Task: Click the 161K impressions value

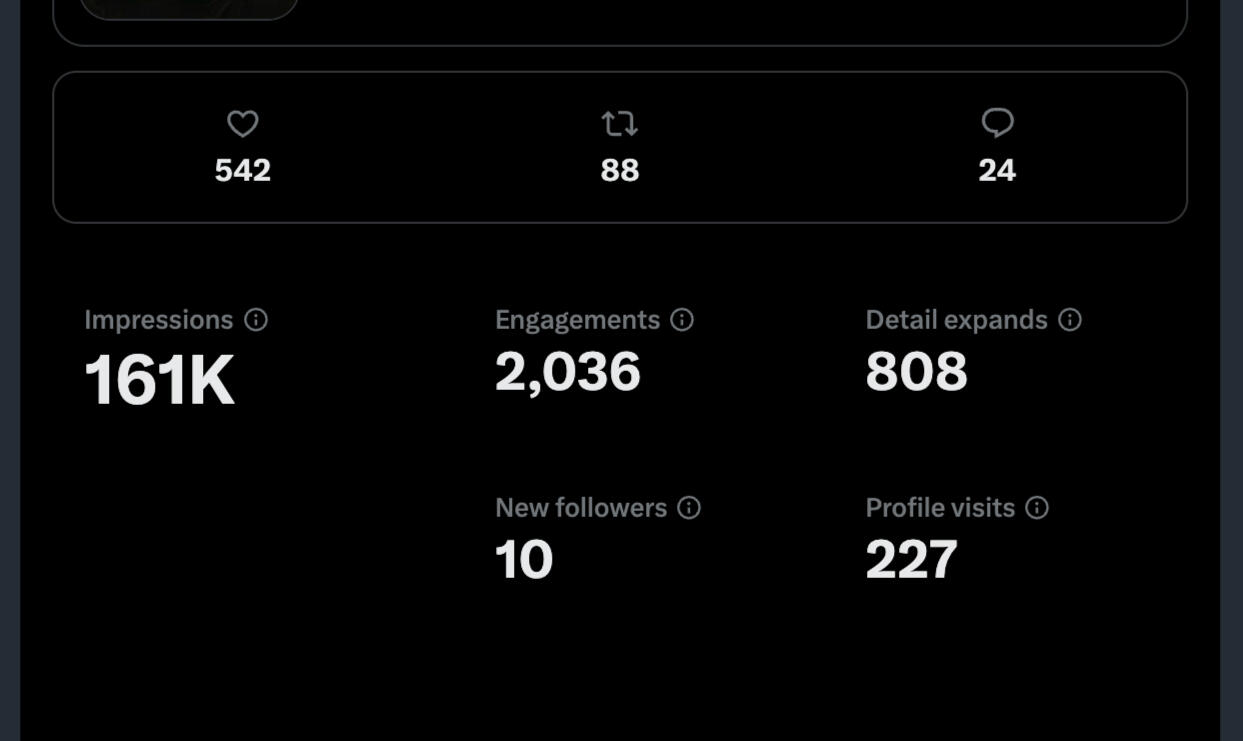Action: 160,381
